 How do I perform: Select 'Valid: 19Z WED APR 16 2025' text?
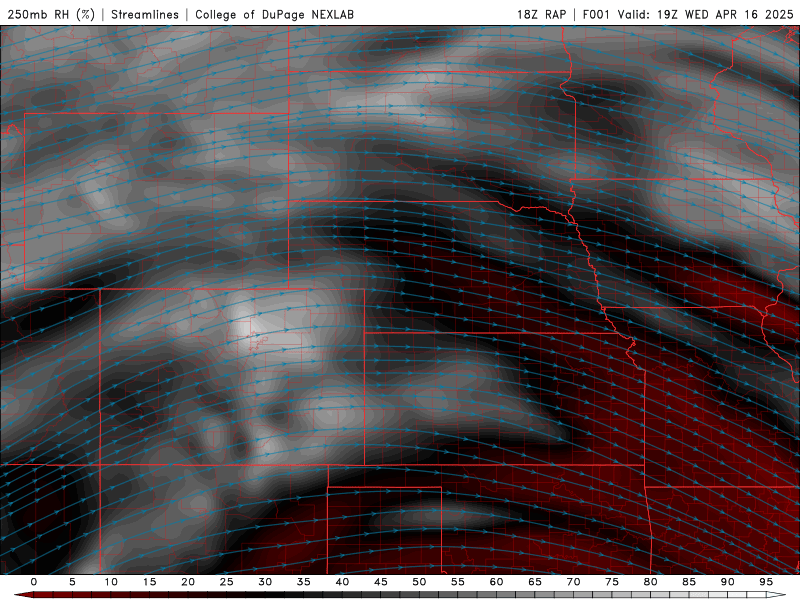click(706, 14)
